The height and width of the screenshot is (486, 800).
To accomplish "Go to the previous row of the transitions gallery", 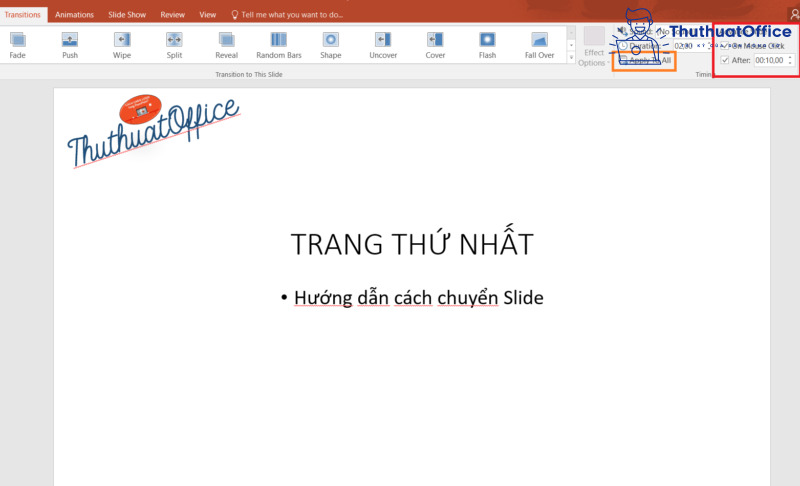I will 571,33.
